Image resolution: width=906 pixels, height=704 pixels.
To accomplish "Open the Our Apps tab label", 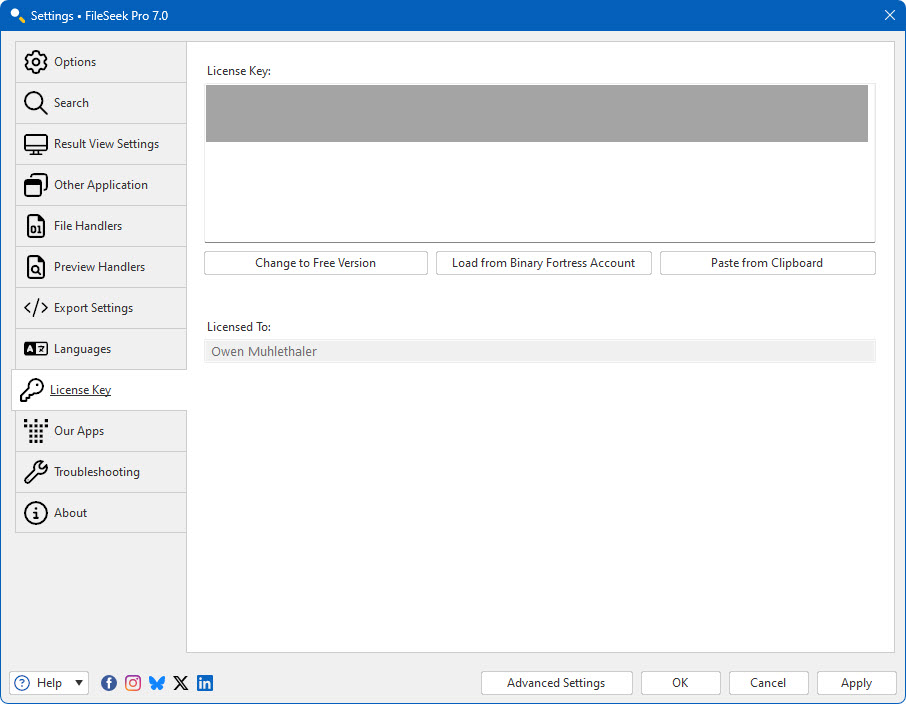I will [79, 431].
